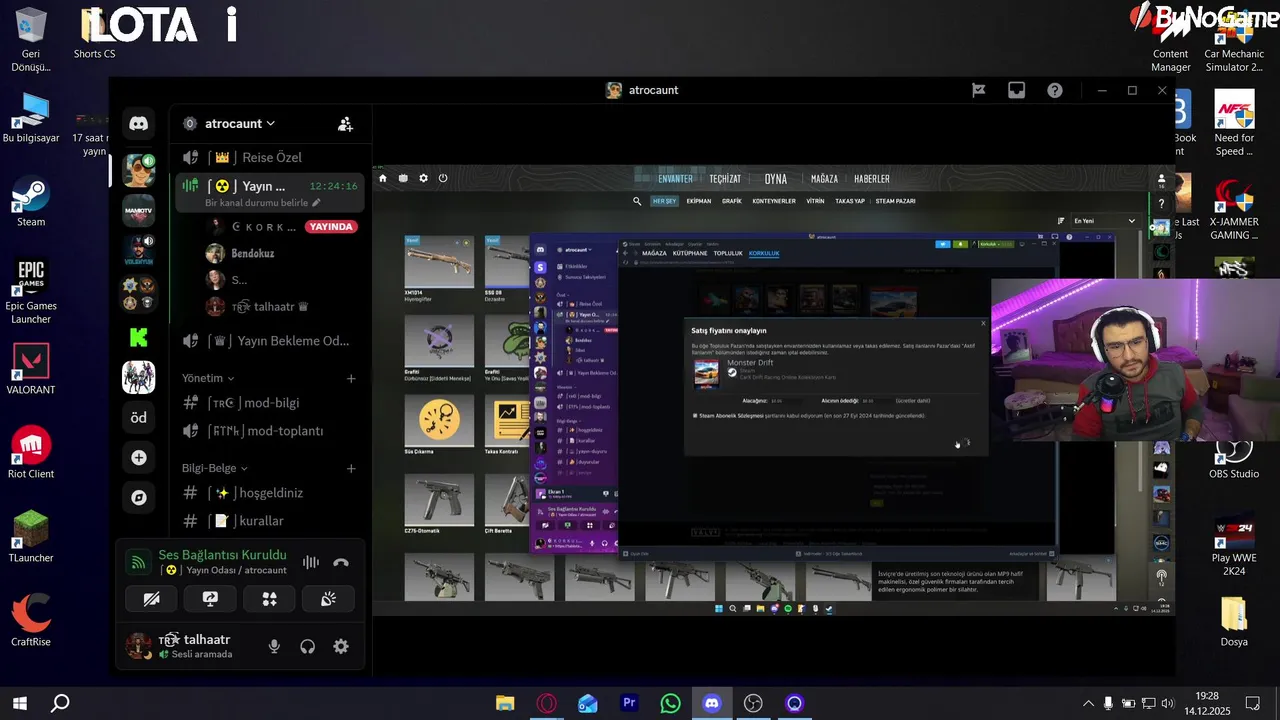
Task: Toggle camera on in voice panel
Action: (151, 599)
